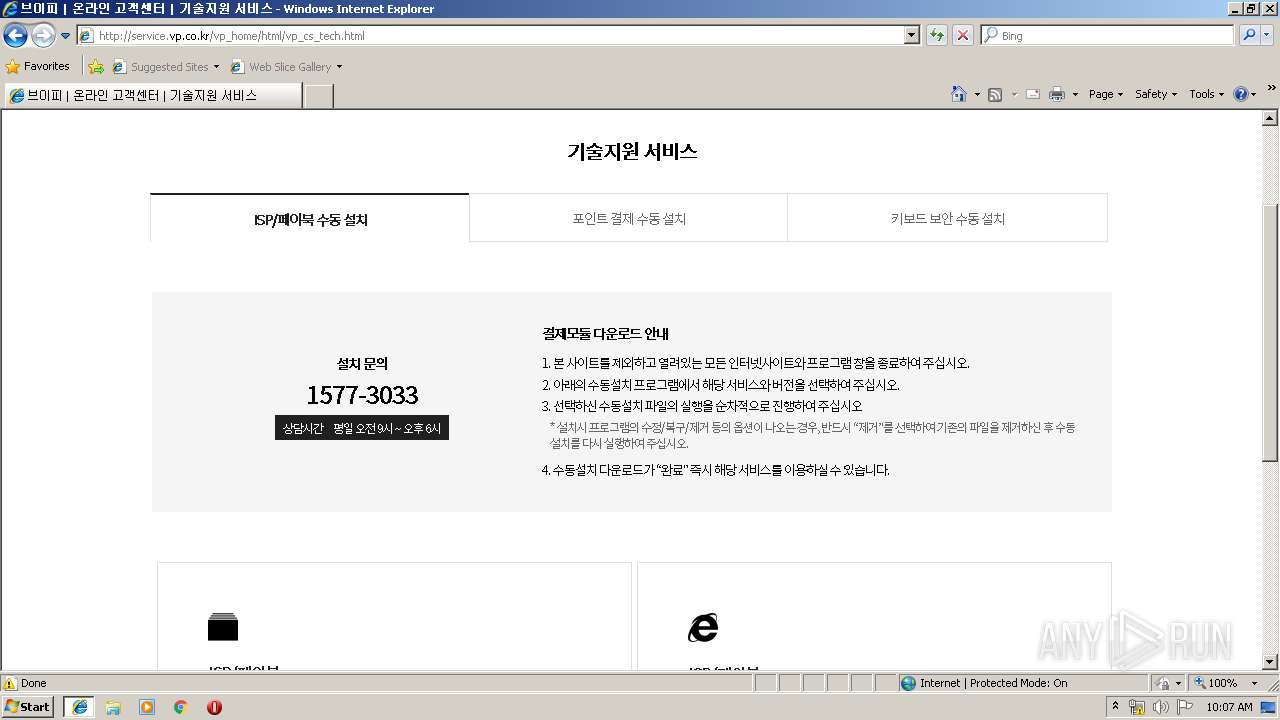Click the vertical scrollbar thumb
Viewport: 1280px width, 720px height.
click(1270, 332)
